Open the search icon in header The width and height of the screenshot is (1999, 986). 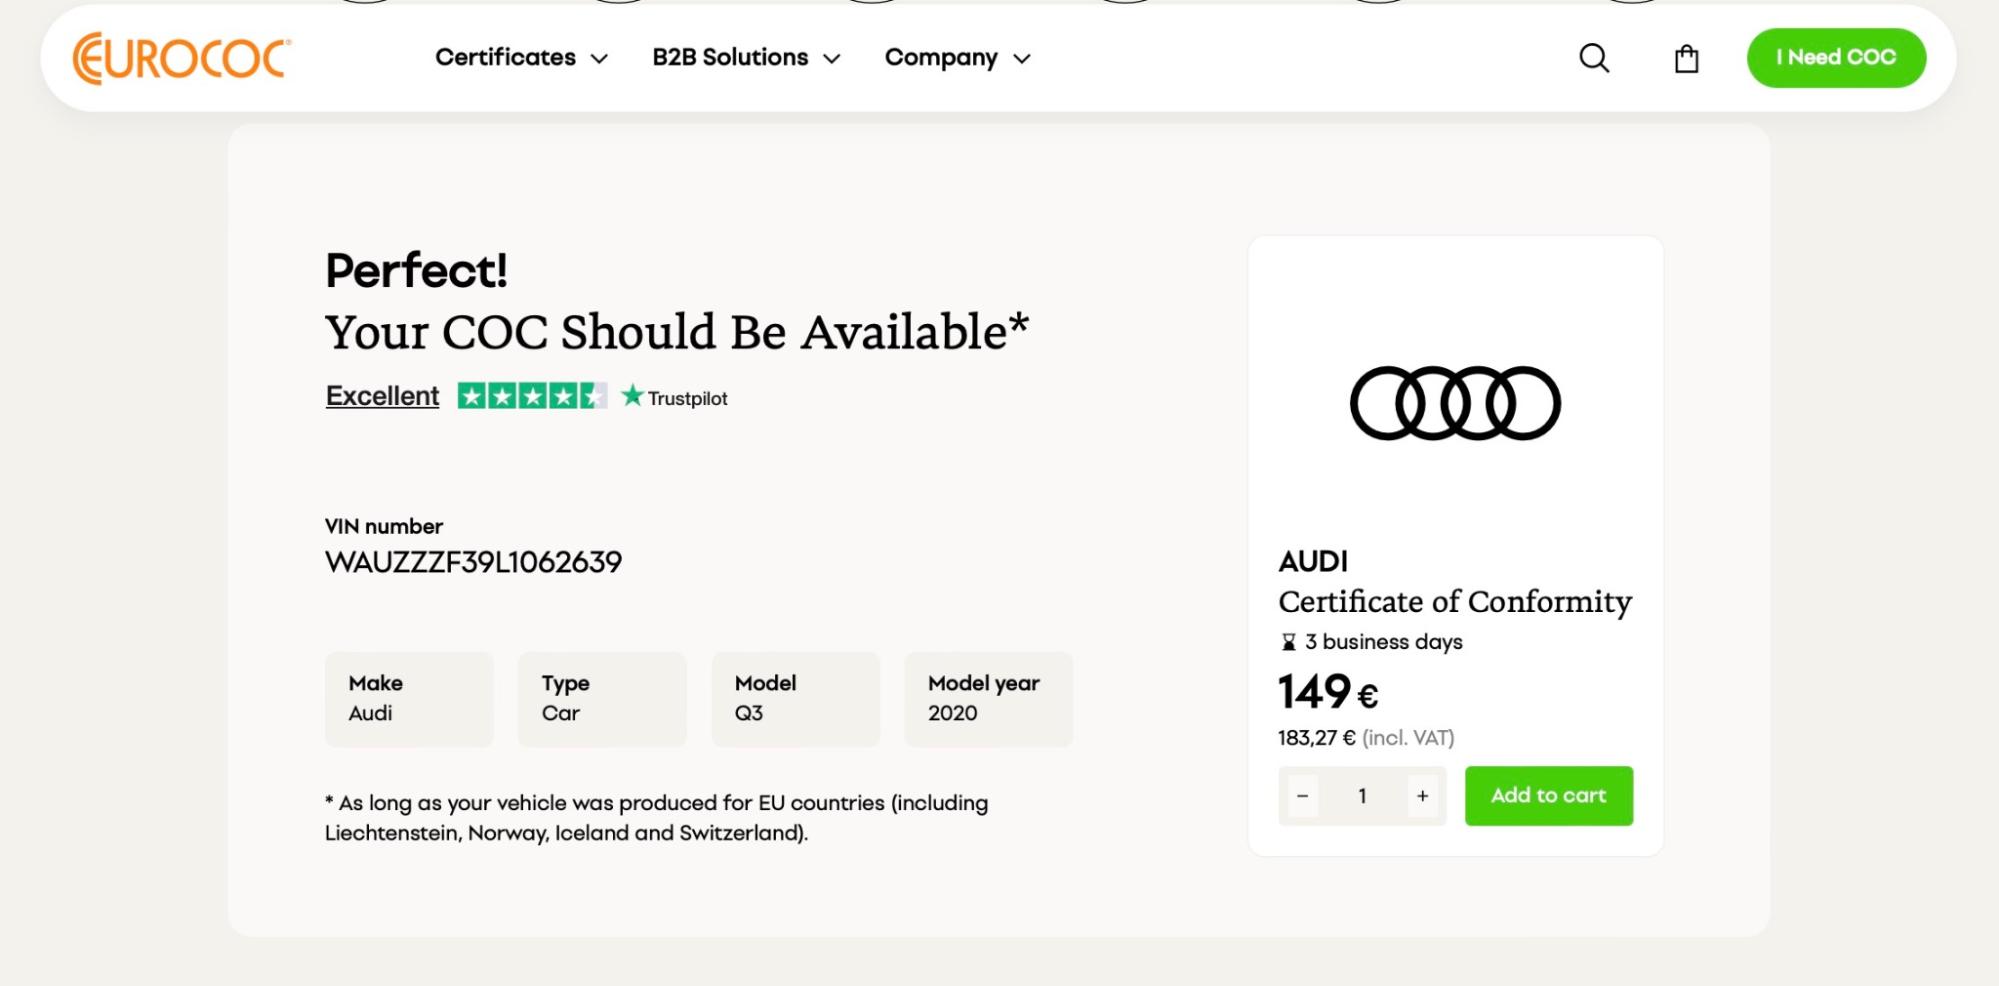point(1594,58)
